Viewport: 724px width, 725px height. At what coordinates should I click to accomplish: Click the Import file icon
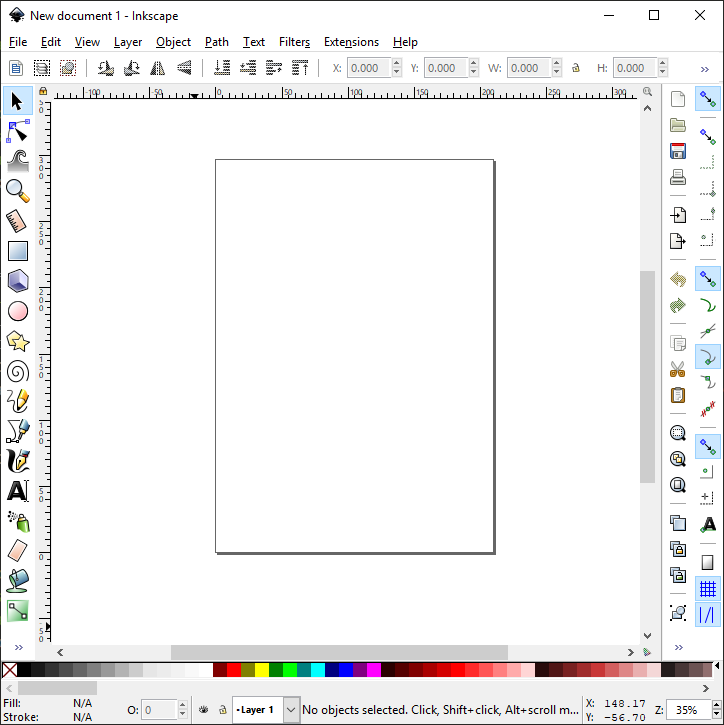[x=678, y=215]
